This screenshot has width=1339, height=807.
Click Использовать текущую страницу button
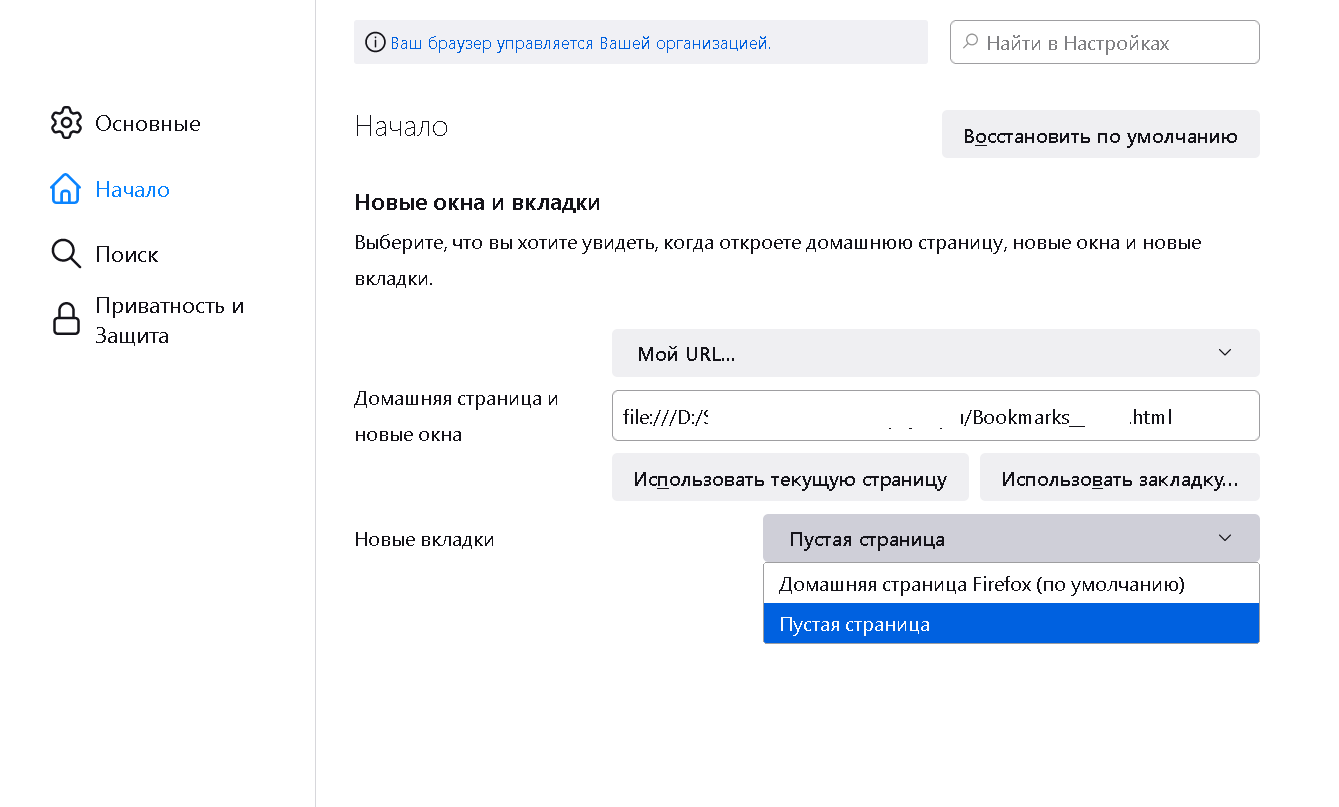tap(790, 479)
